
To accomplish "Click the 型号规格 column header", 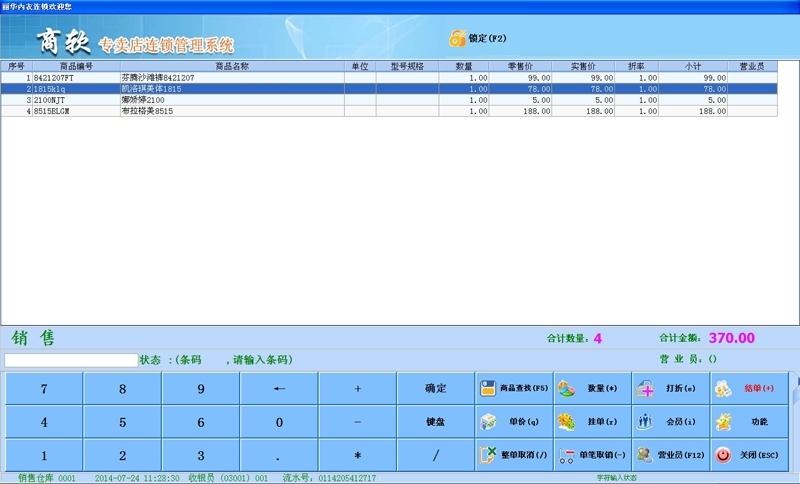I will point(407,66).
